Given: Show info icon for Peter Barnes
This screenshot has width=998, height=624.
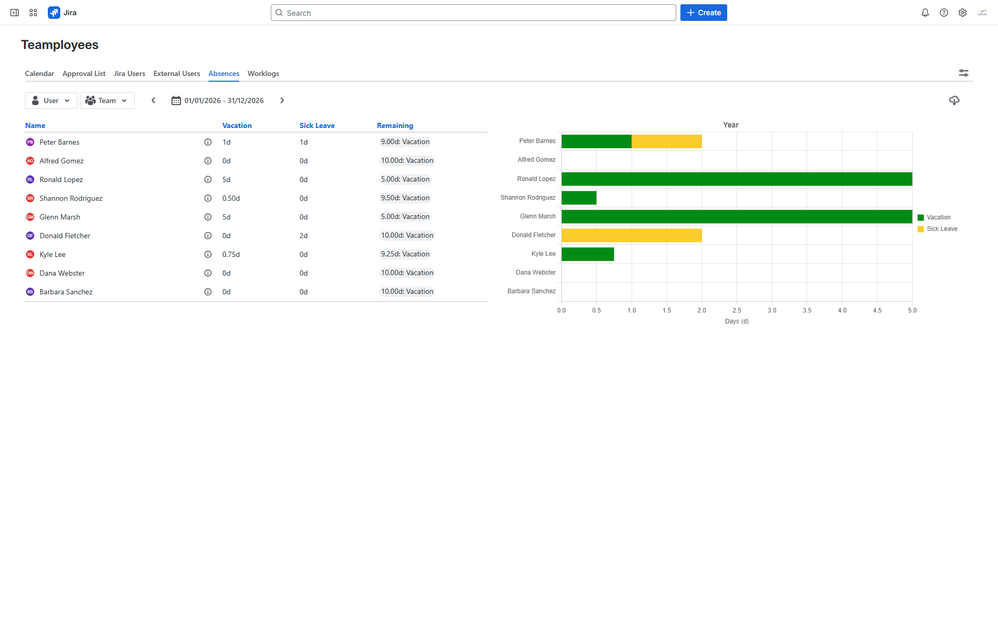Looking at the screenshot, I should coord(207,142).
